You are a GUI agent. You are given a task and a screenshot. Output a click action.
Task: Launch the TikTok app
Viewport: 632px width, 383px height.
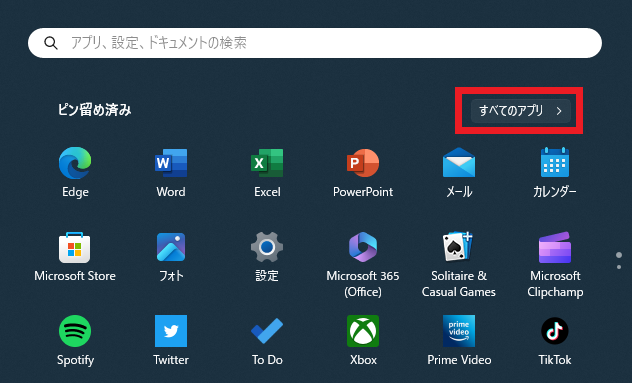(x=555, y=331)
